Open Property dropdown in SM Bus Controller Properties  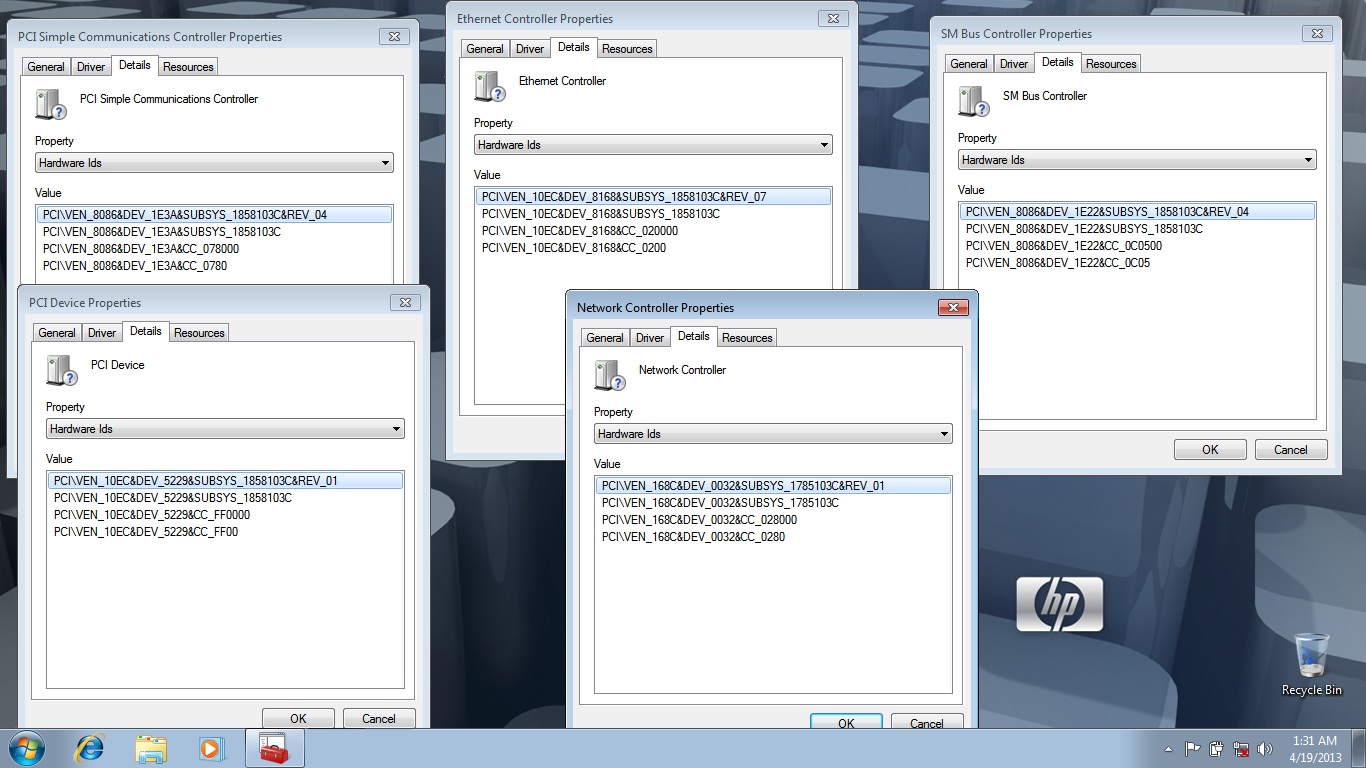click(1137, 160)
